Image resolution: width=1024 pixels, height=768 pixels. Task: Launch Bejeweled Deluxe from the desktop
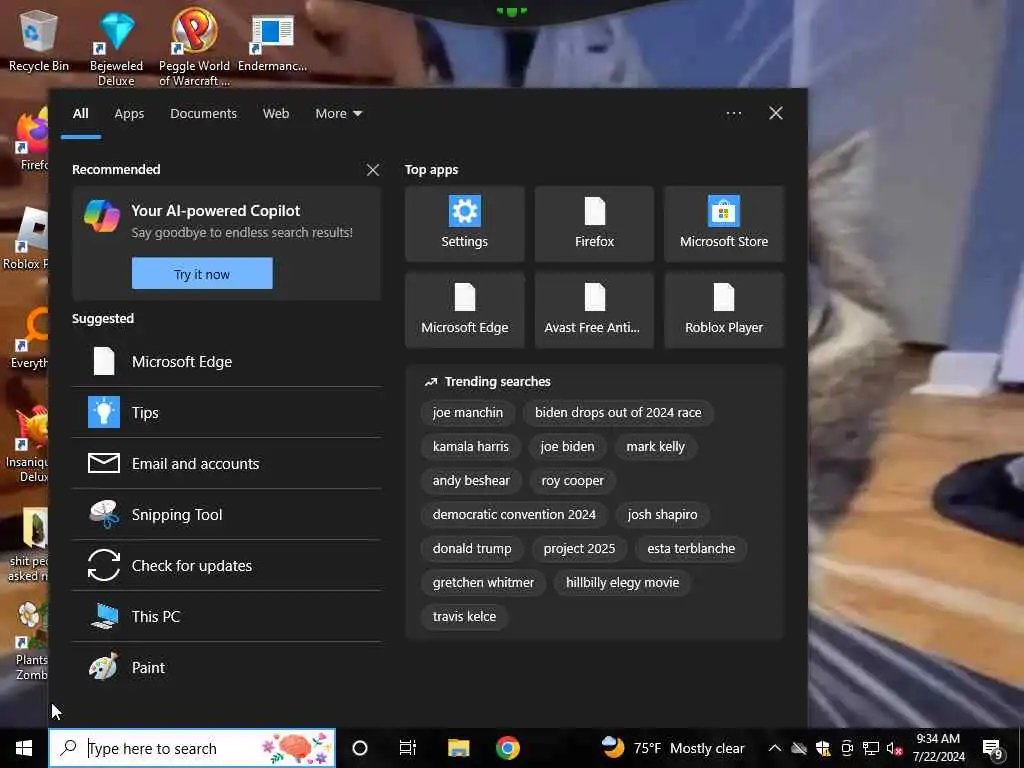tap(116, 48)
